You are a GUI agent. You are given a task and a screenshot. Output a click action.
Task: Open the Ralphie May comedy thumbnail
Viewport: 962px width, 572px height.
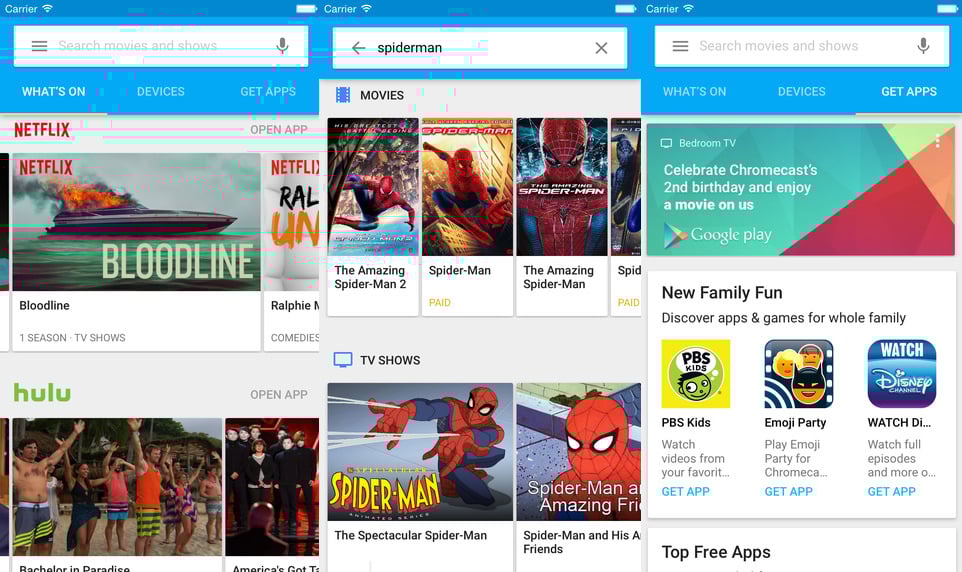(291, 222)
